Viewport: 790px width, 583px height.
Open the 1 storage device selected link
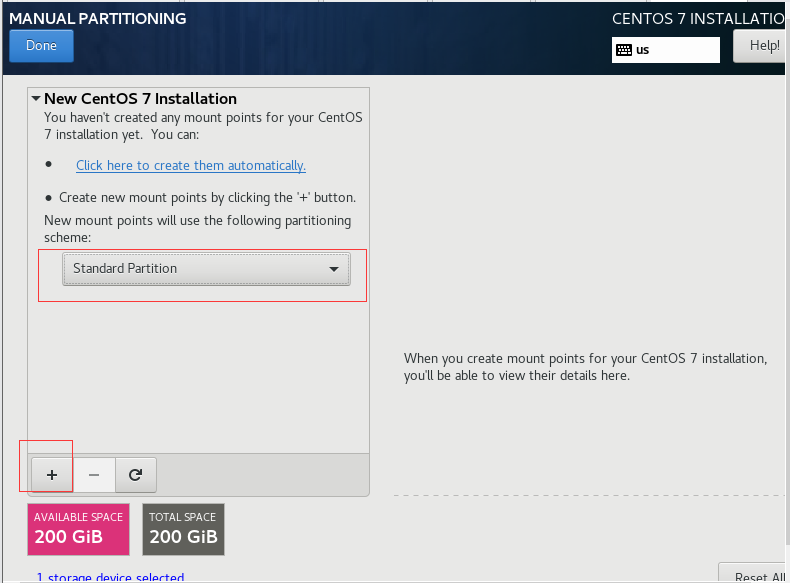[110, 577]
